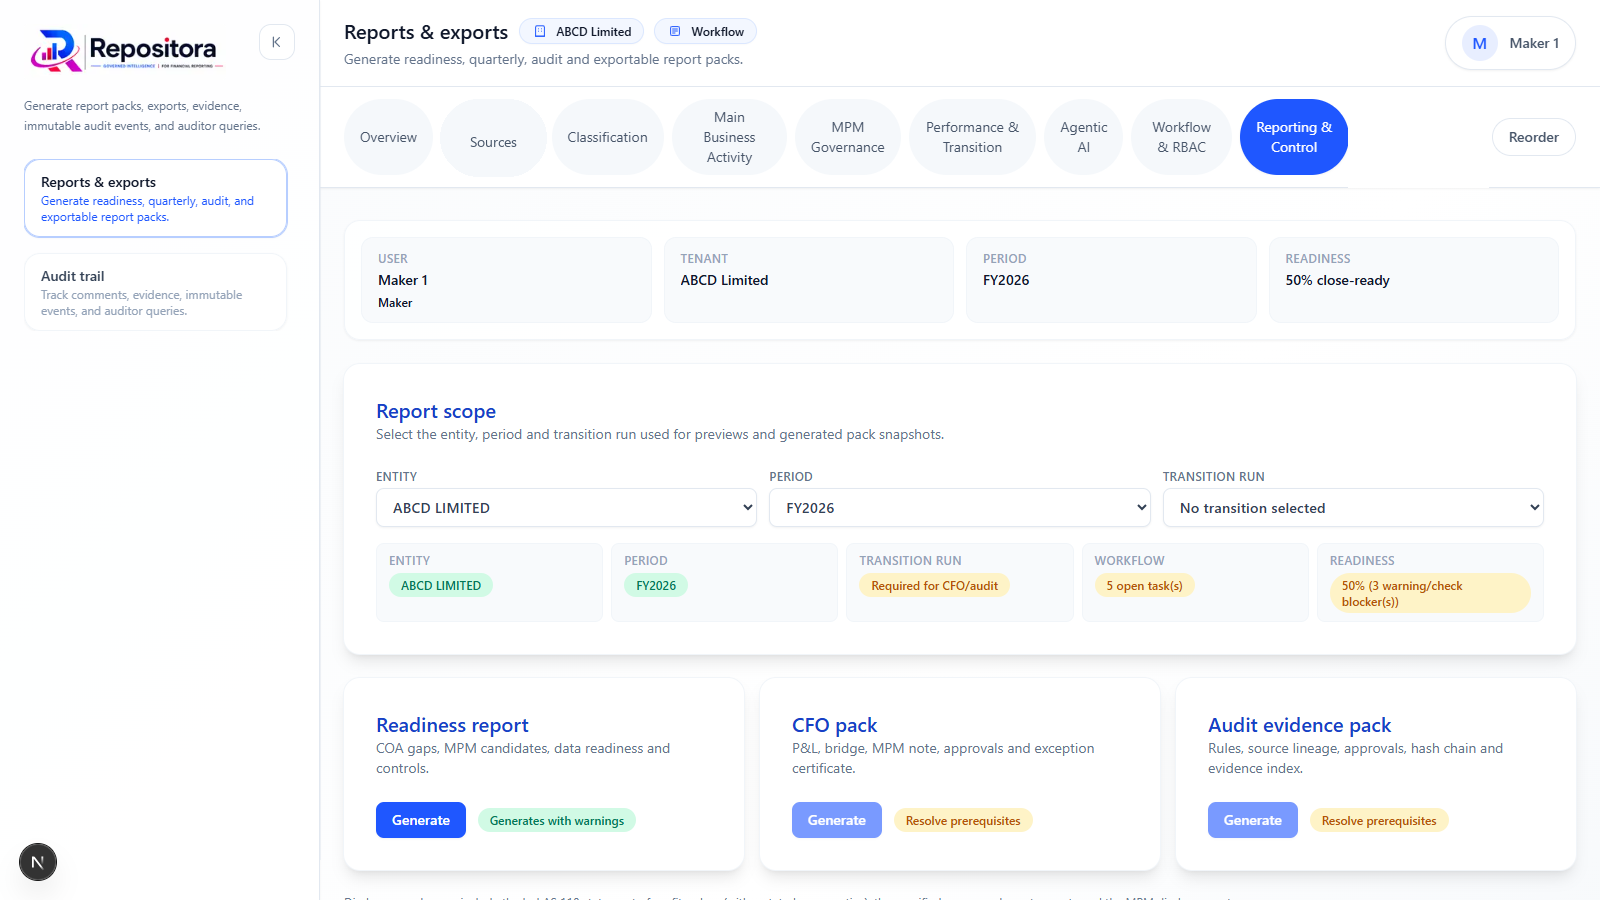Click the Workflow chip icon in header
Image resolution: width=1600 pixels, height=900 pixels.
(675, 32)
